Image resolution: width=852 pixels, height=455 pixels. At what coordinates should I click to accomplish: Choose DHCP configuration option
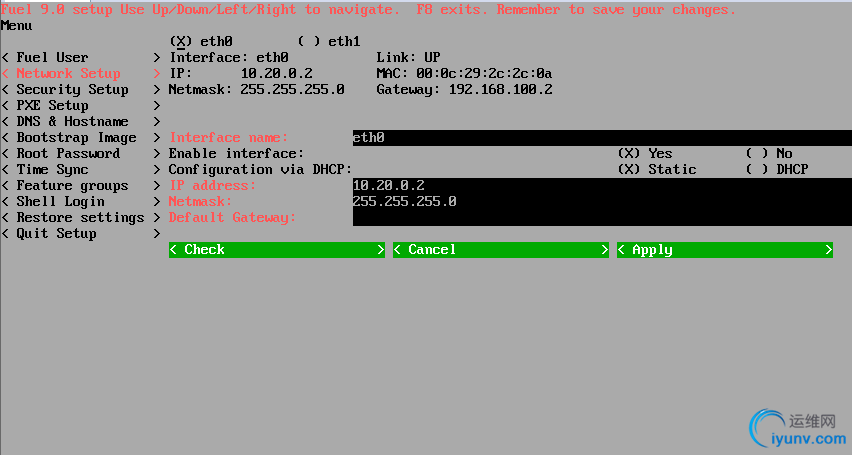[x=777, y=170]
